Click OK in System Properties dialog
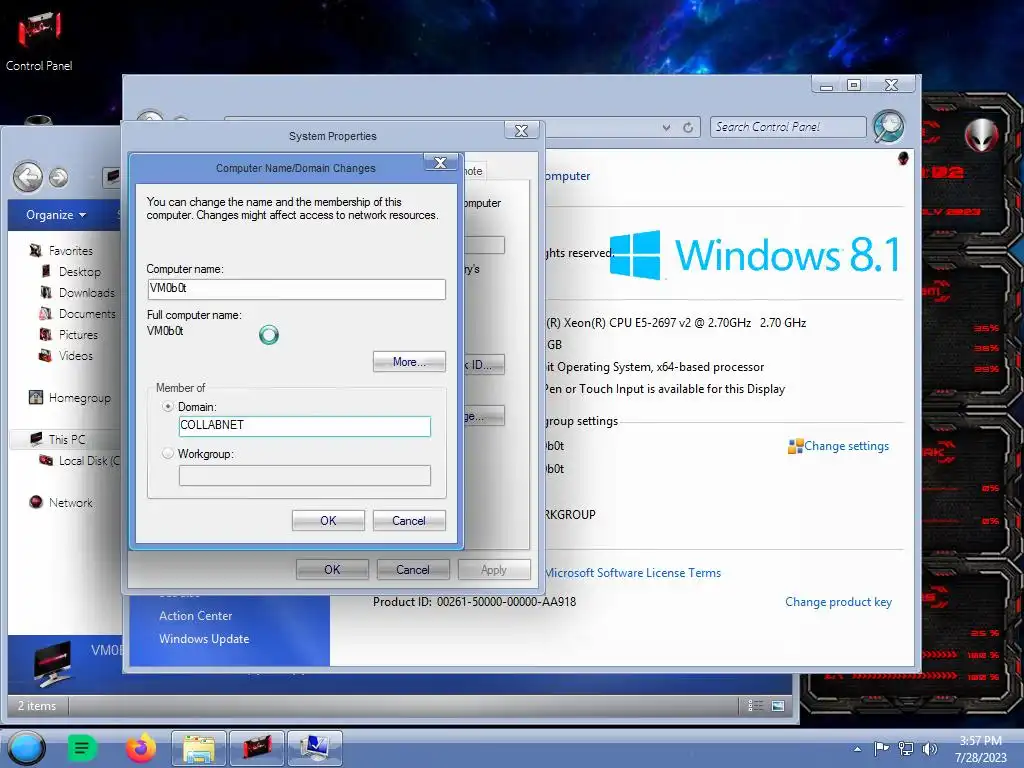1024x768 pixels. point(332,569)
